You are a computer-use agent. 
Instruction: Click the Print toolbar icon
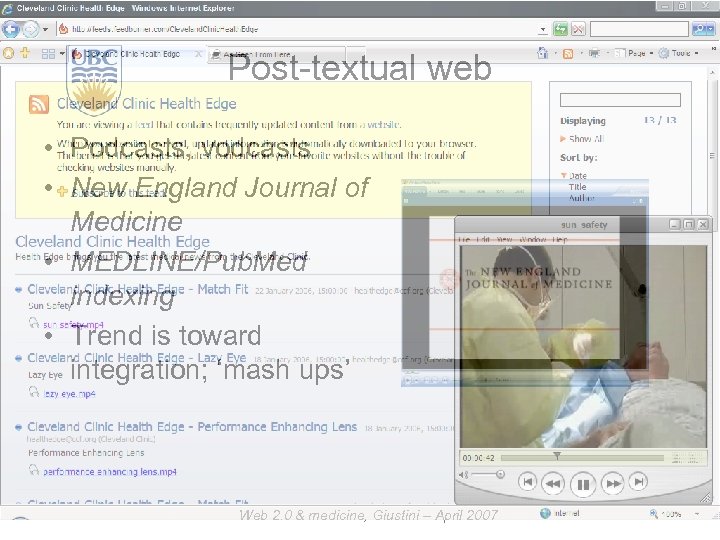[594, 53]
